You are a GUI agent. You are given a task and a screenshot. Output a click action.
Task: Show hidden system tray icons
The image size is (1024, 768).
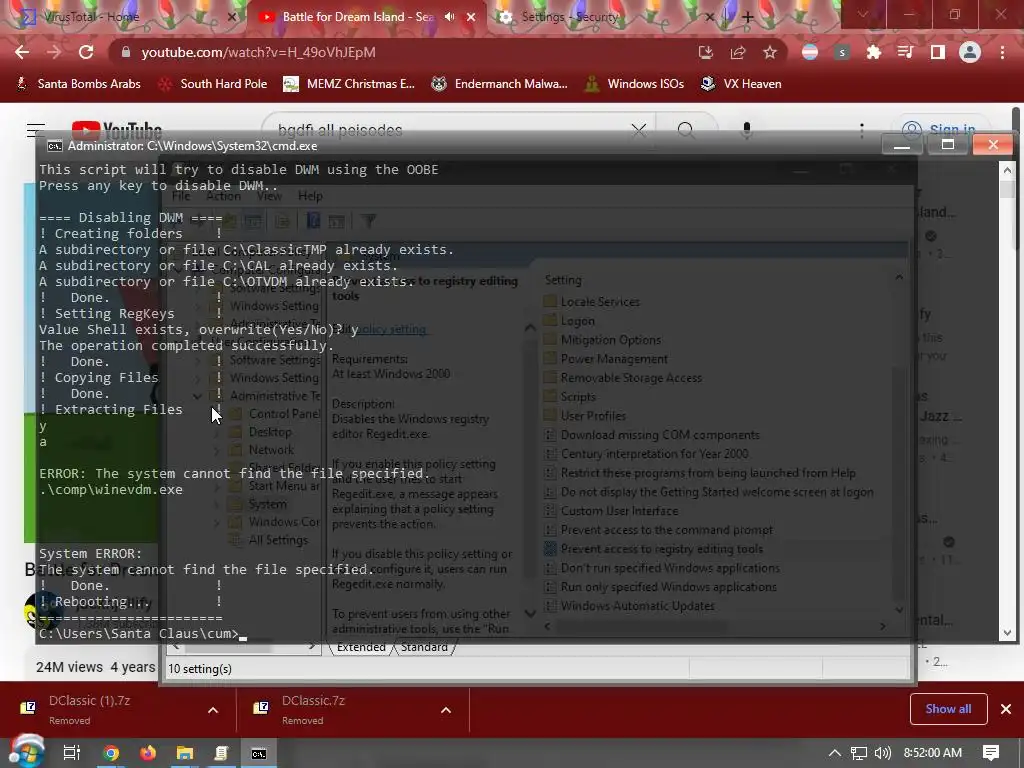click(x=835, y=753)
